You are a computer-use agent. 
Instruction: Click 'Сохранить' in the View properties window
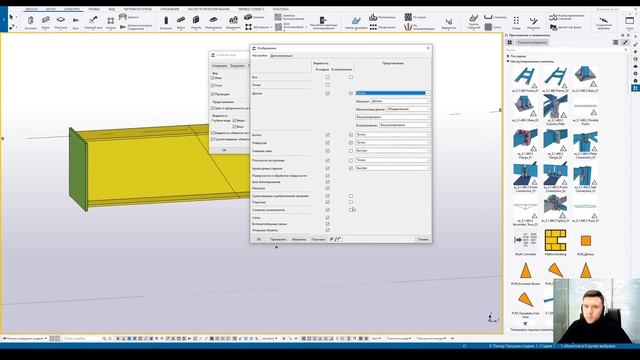click(219, 66)
